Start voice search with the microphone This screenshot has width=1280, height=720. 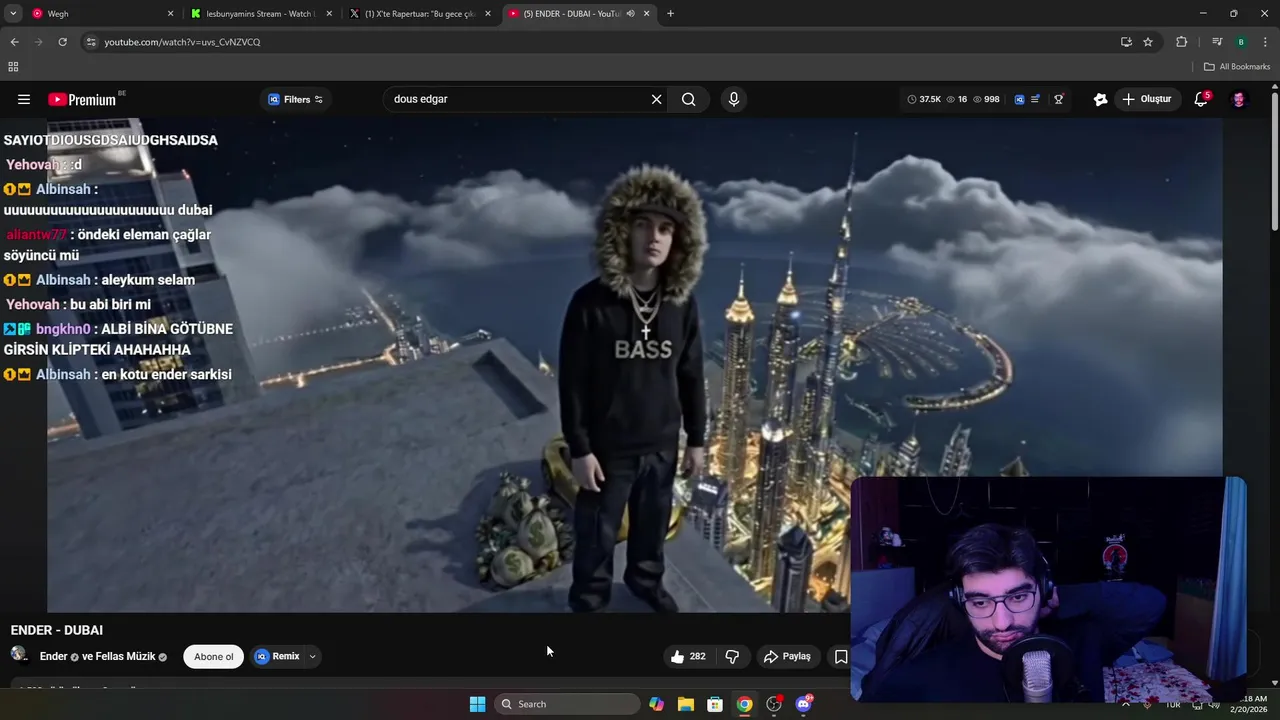[734, 99]
